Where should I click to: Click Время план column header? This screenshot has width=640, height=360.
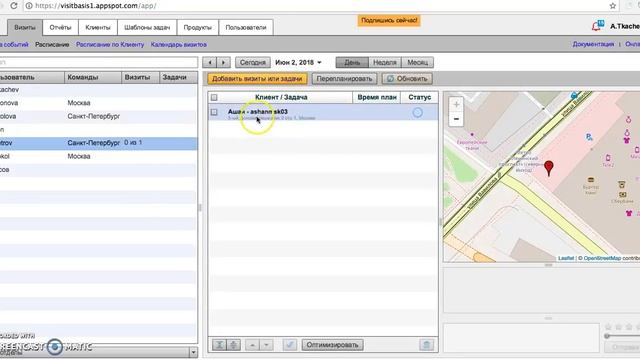[x=376, y=97]
